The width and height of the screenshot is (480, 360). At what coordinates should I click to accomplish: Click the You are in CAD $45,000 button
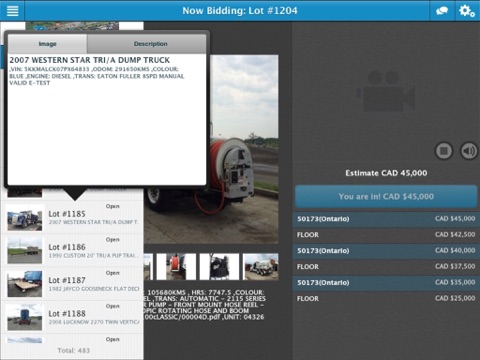pyautogui.click(x=386, y=196)
